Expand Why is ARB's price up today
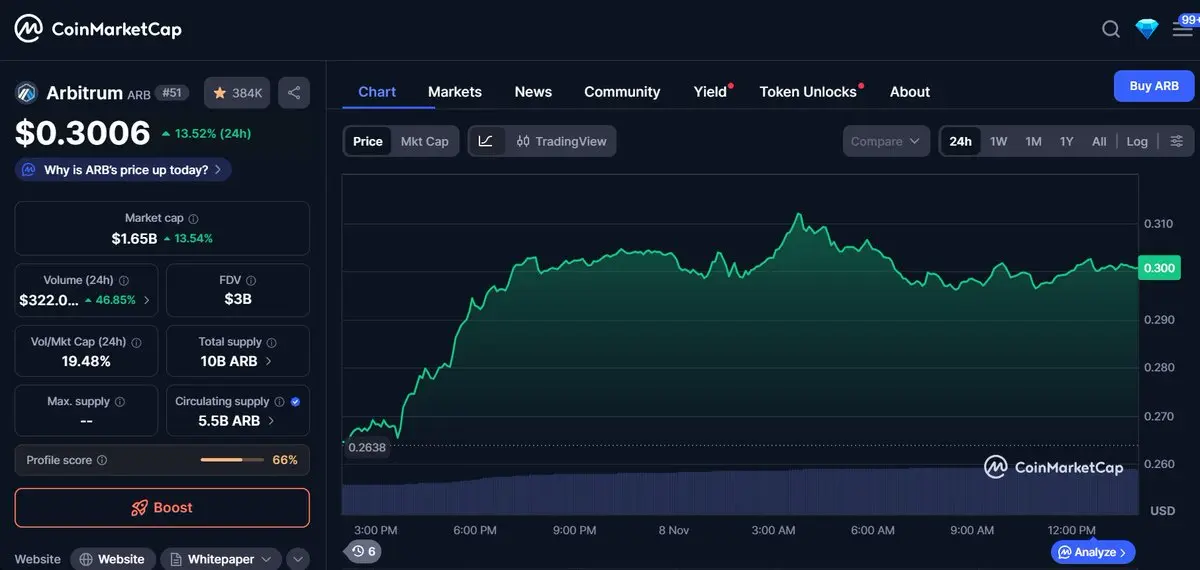 tap(124, 170)
